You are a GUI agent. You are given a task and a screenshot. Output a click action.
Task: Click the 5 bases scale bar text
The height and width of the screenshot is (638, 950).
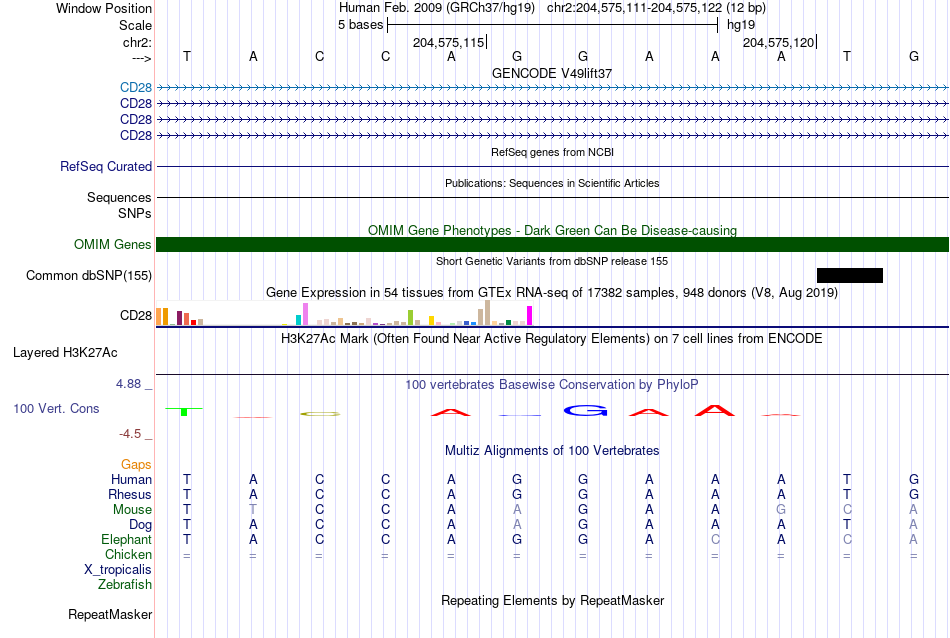pos(360,25)
